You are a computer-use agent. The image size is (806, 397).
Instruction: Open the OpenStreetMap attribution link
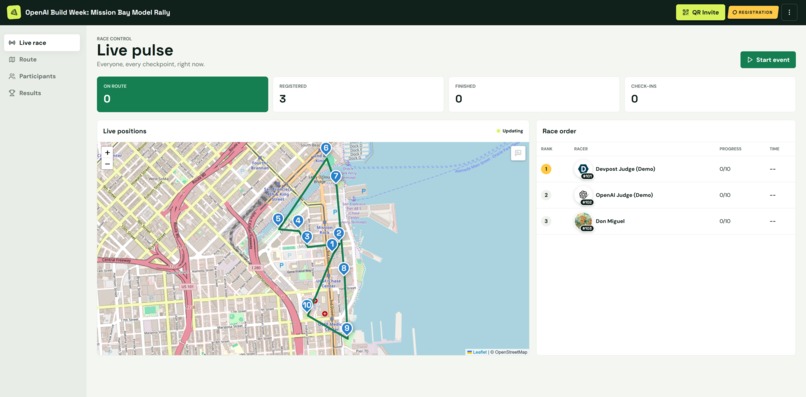click(510, 352)
